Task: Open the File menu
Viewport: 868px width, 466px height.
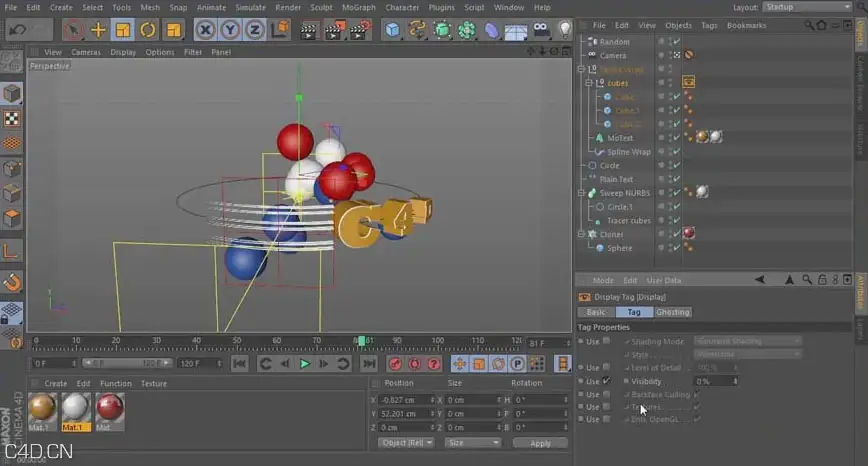Action: coord(11,8)
